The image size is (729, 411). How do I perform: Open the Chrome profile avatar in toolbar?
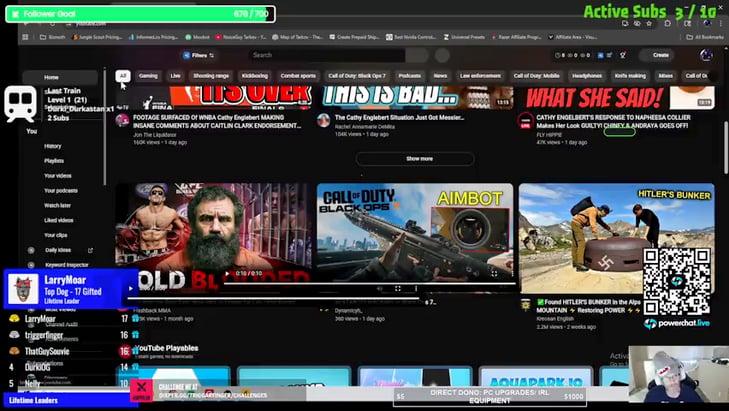[707, 23]
